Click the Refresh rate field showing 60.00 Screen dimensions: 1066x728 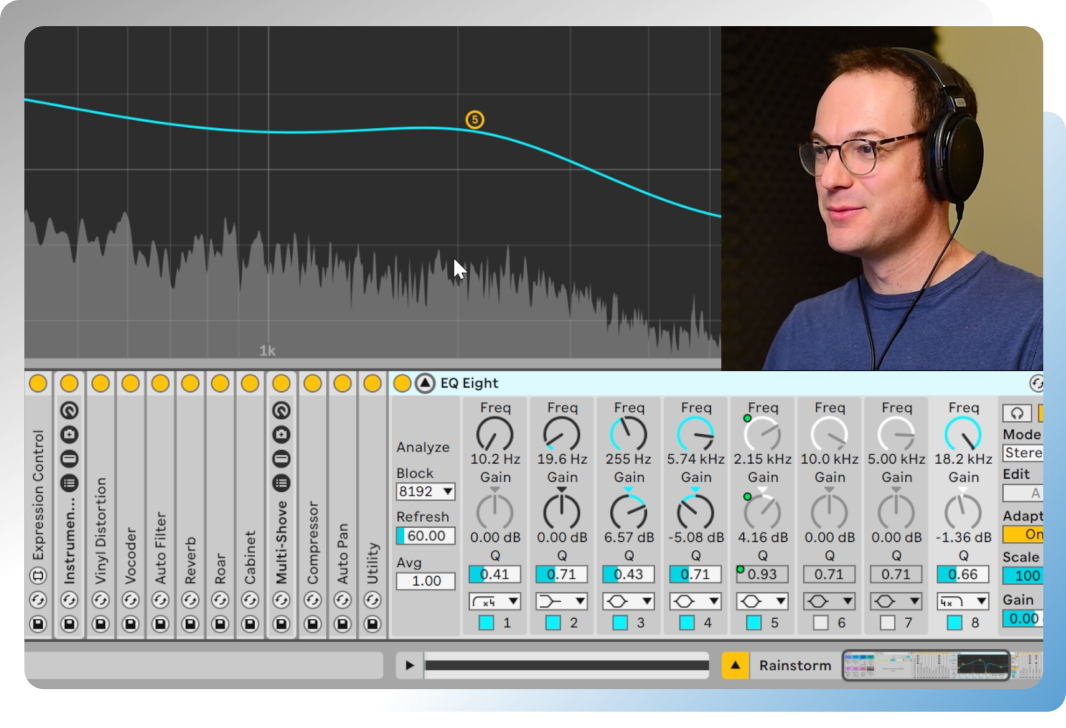[x=425, y=536]
